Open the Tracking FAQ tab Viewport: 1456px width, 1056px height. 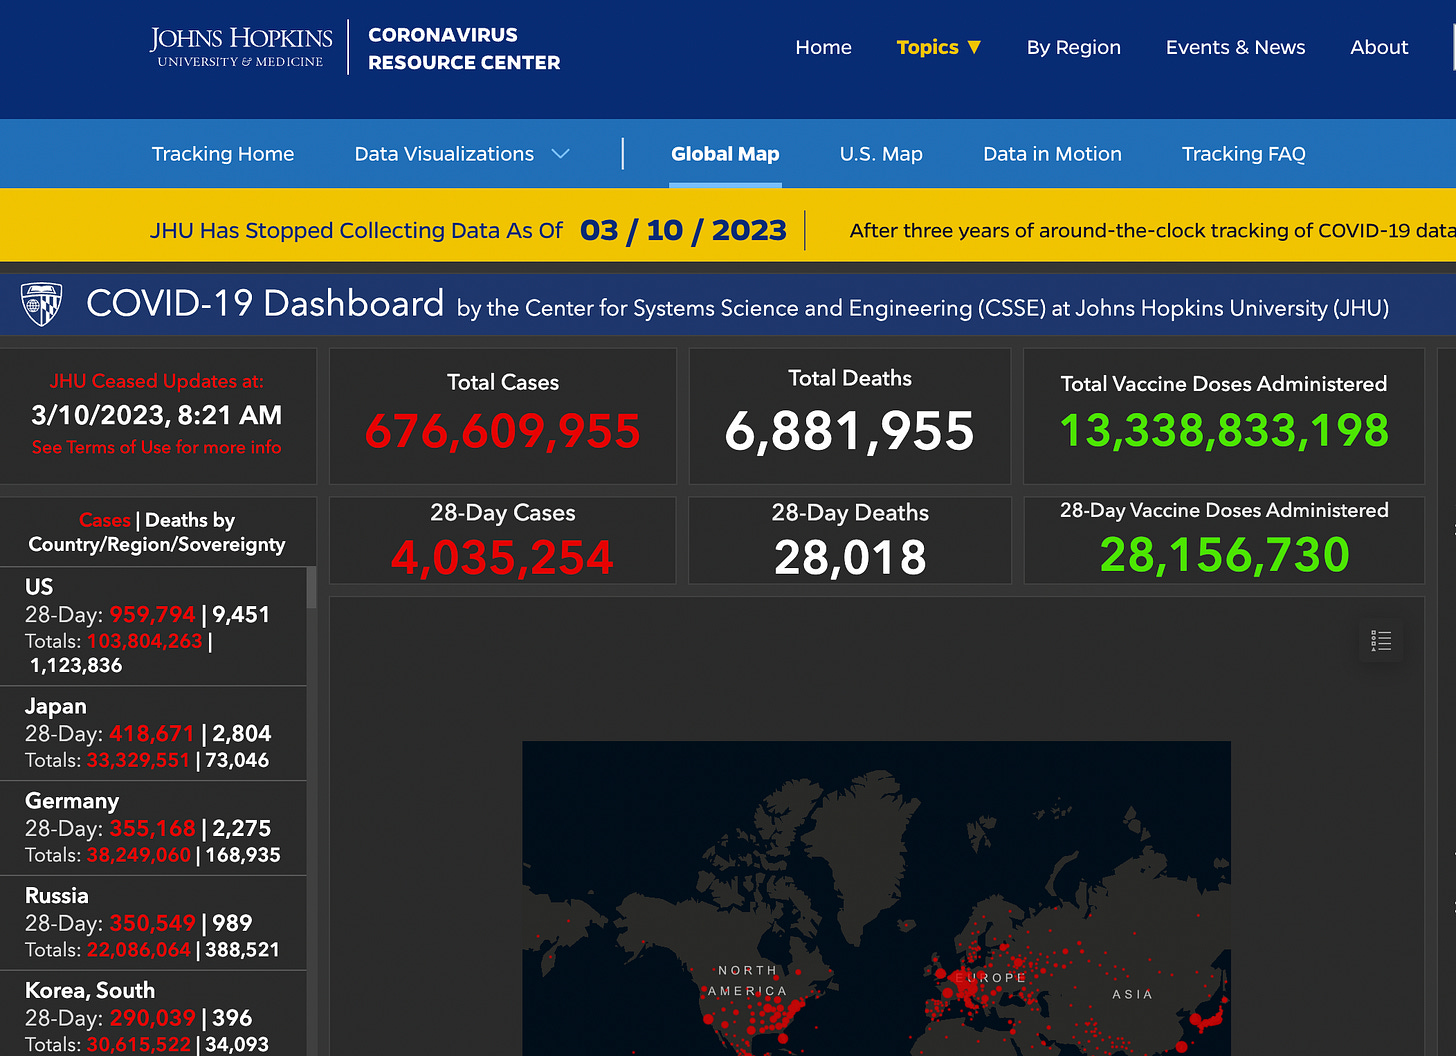(x=1244, y=154)
